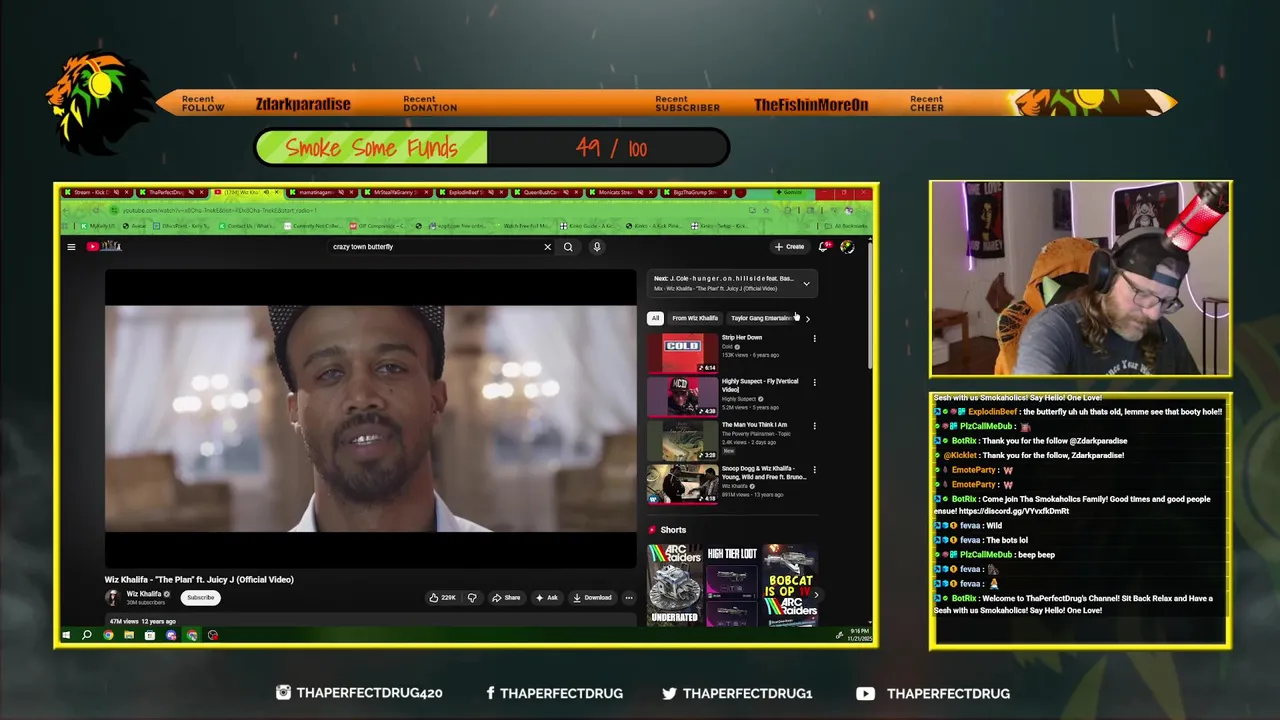The height and width of the screenshot is (720, 1280).
Task: Open the UNDERRATED ARC Raiders short
Action: pos(675,585)
